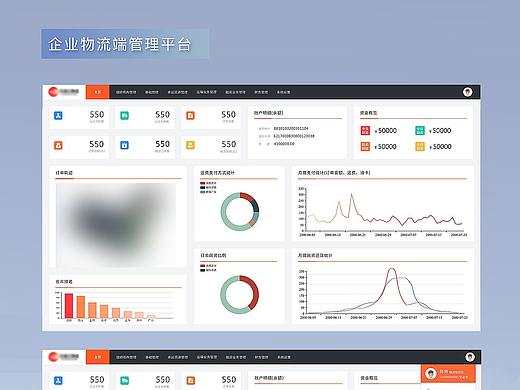Viewport: 520px width, 390px height.
Task: Click the orange icon stat card in lower dashboard
Action: point(210,381)
